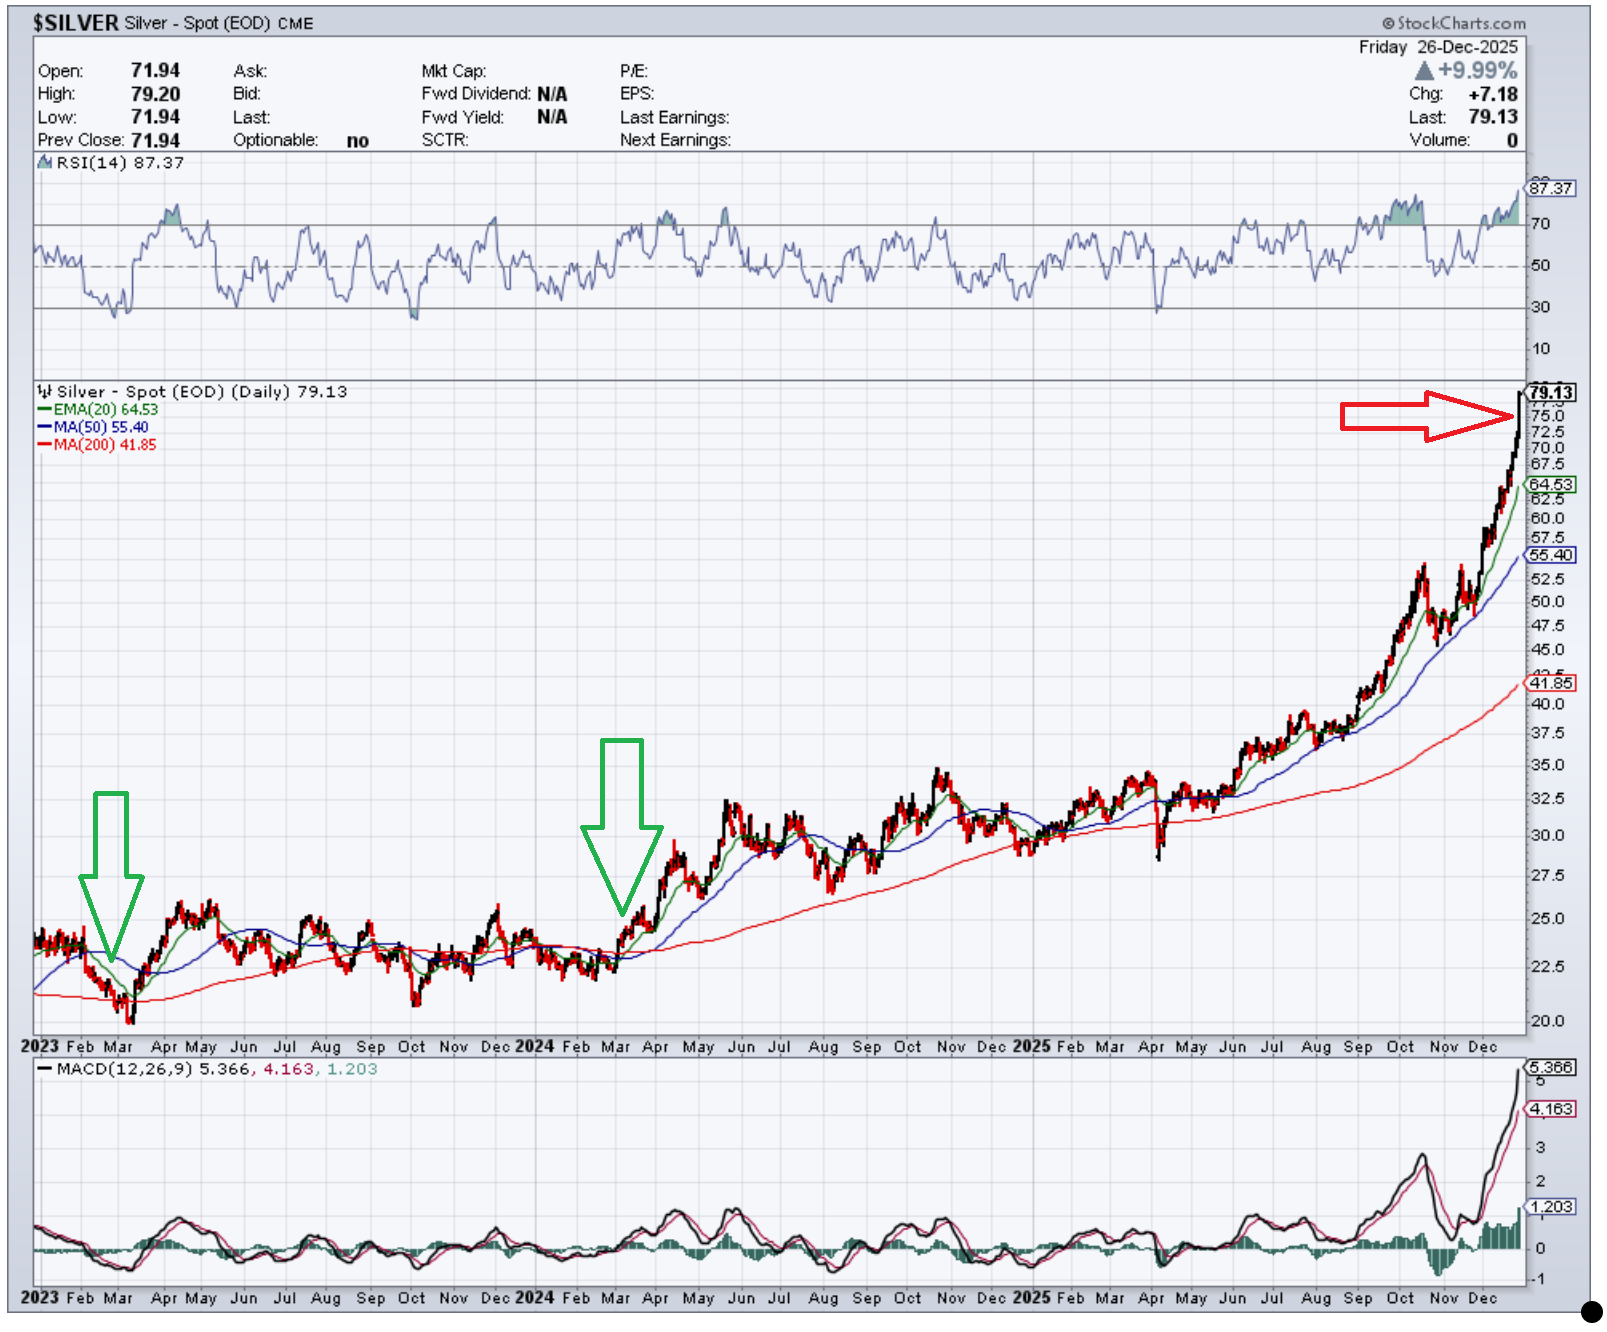Click the RSI(14) indicator icon
The width and height of the screenshot is (1607, 1332).
click(44, 163)
